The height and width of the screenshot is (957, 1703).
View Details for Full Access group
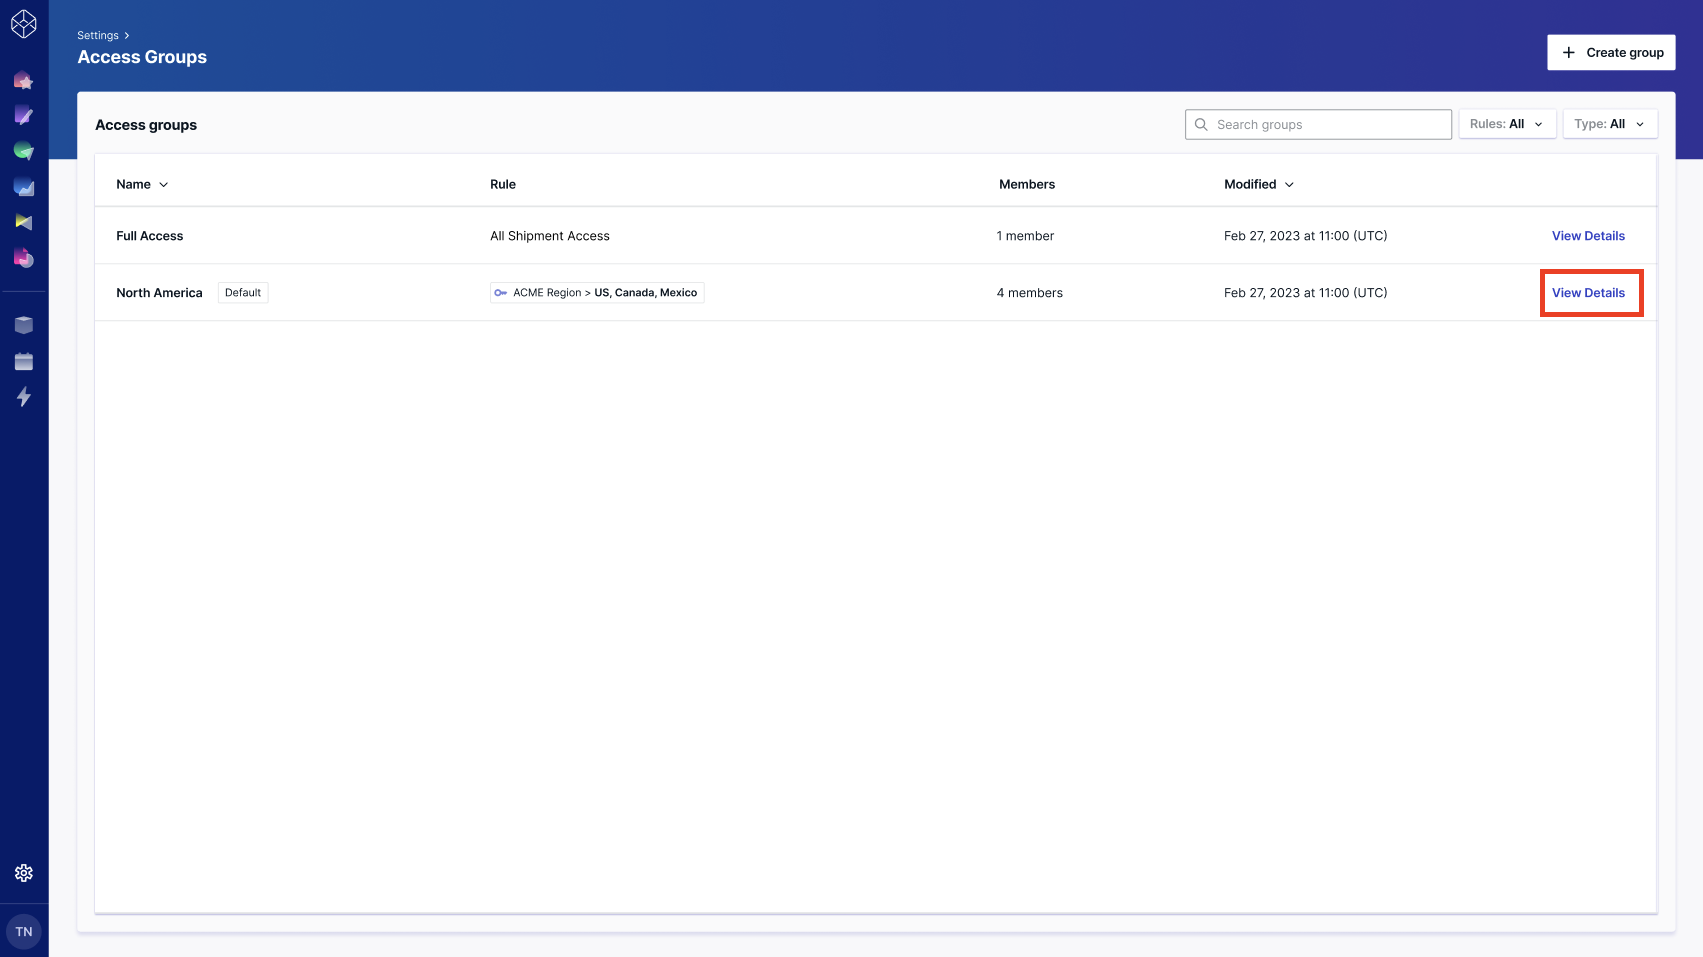(x=1588, y=236)
